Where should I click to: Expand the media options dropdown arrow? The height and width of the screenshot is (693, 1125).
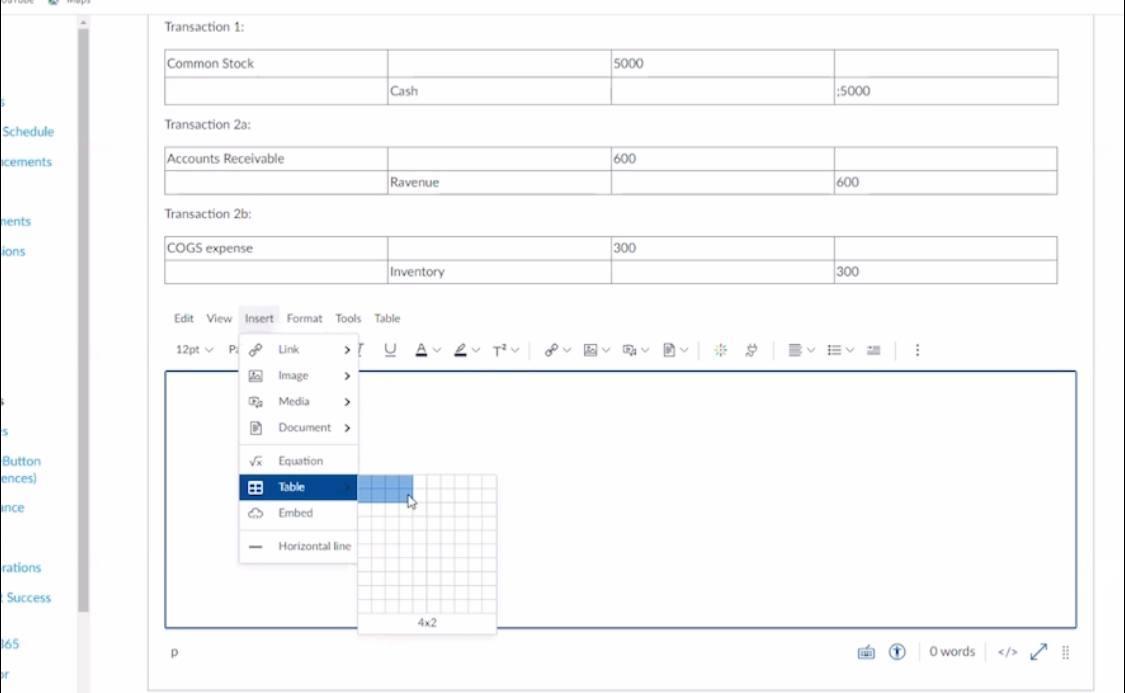pos(645,350)
